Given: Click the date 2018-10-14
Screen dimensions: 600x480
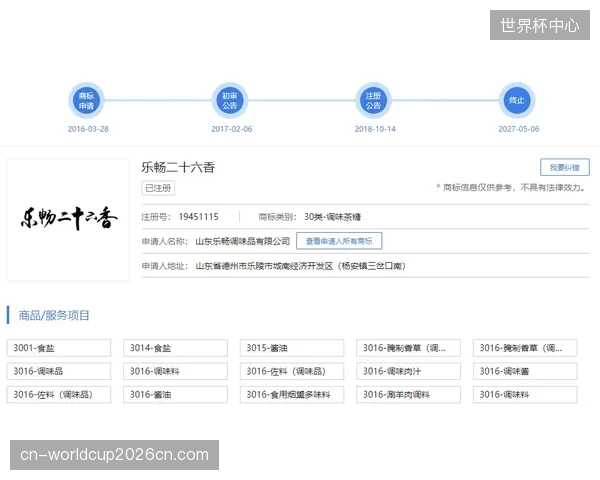Looking at the screenshot, I should pyautogui.click(x=375, y=129).
